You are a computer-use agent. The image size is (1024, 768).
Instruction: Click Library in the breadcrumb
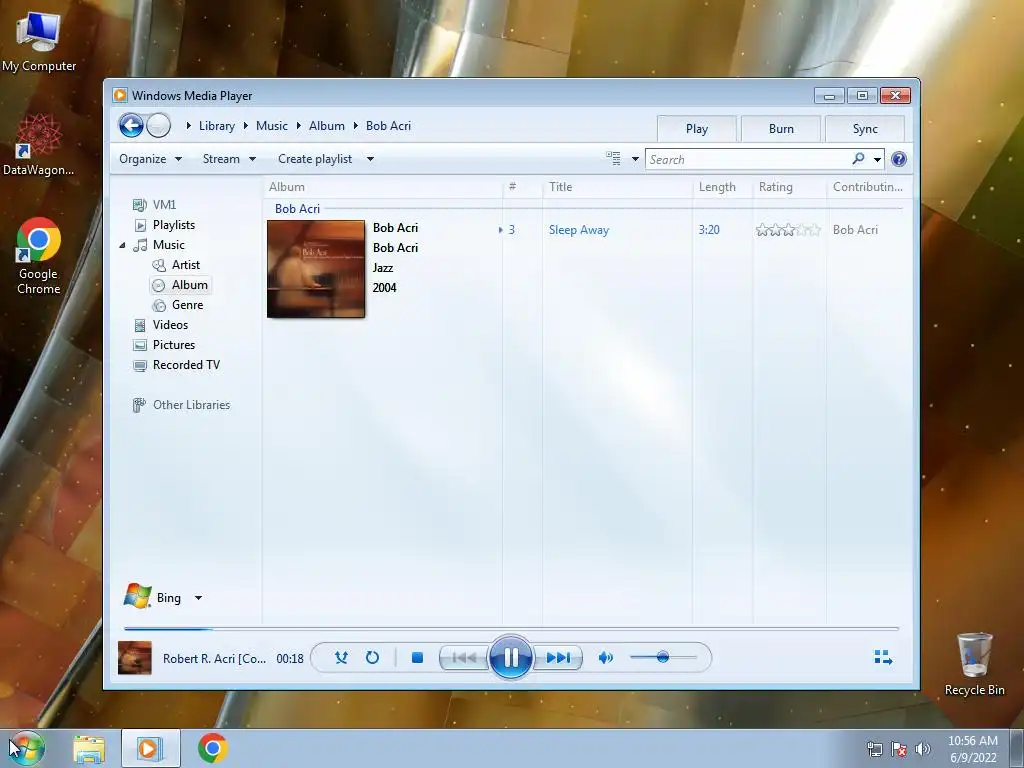[x=217, y=126]
